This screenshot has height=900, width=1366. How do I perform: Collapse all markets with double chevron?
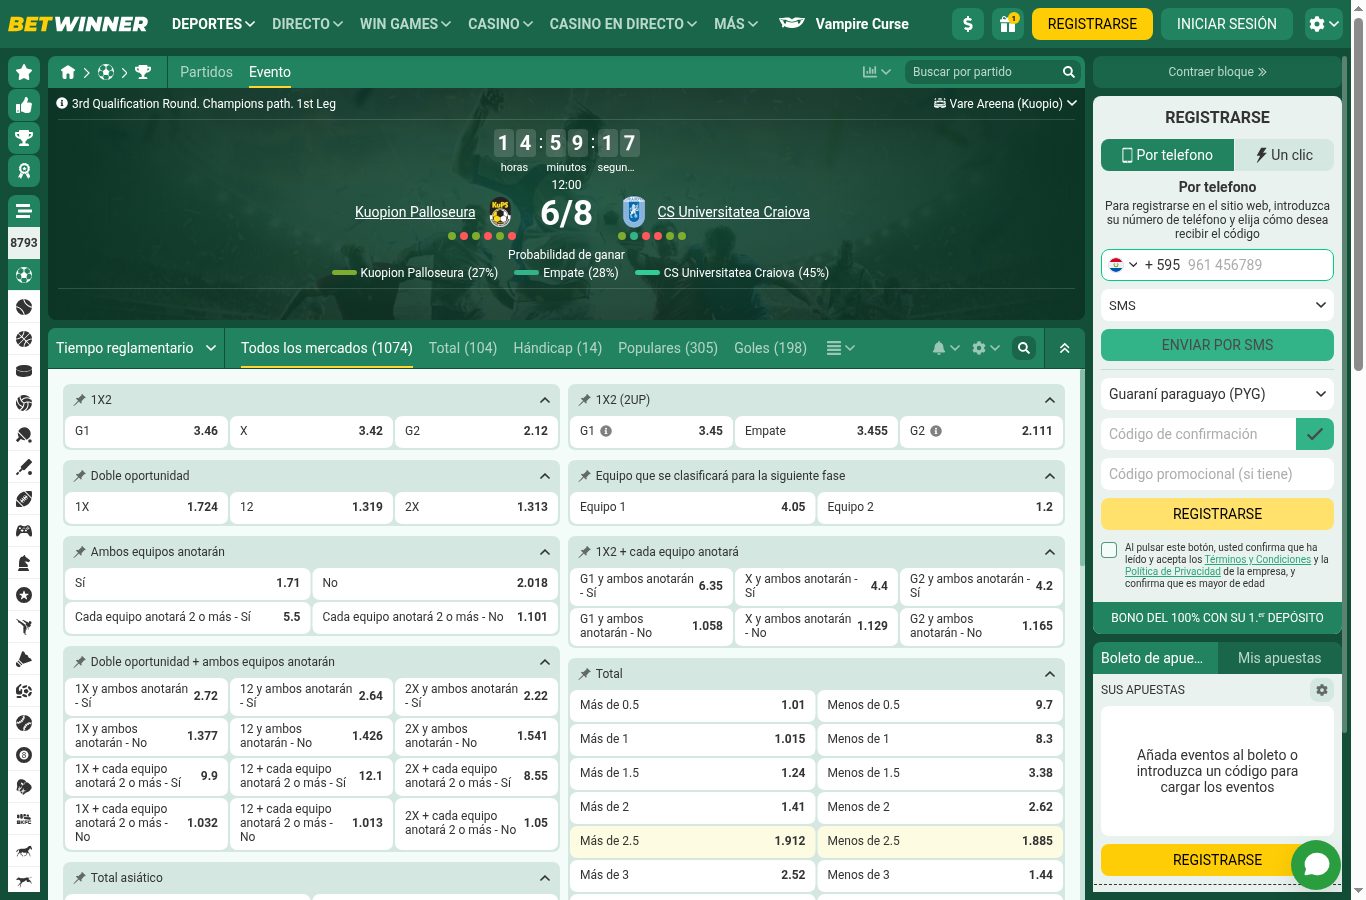point(1064,348)
